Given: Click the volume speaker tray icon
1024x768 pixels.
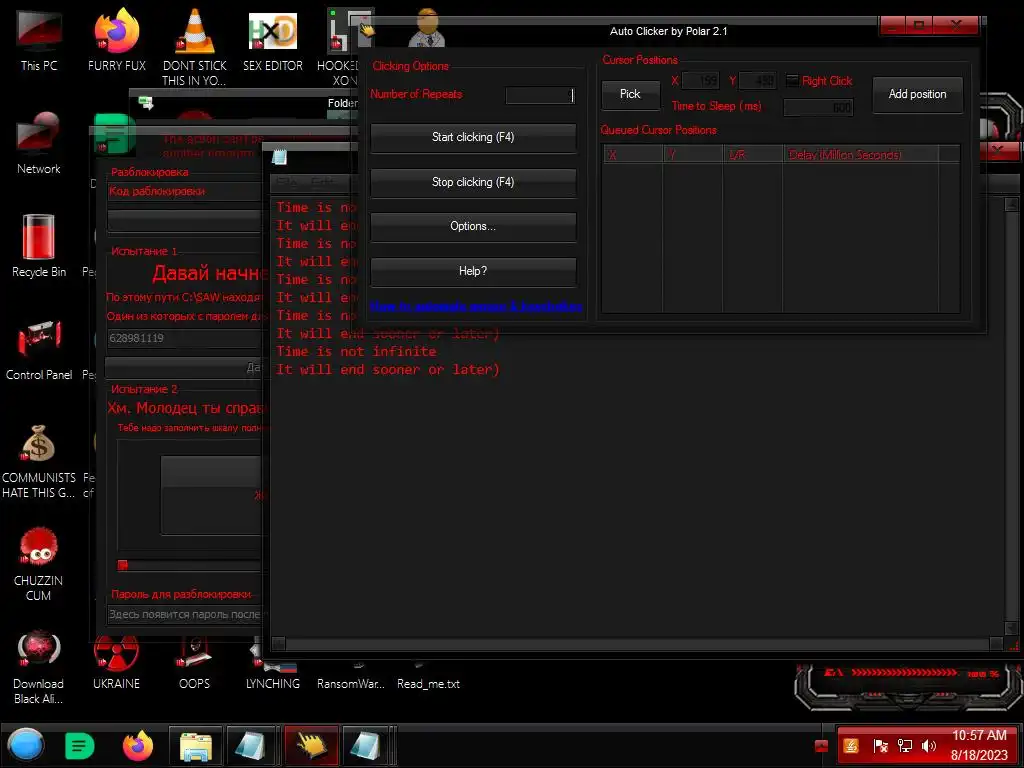Looking at the screenshot, I should coord(929,746).
